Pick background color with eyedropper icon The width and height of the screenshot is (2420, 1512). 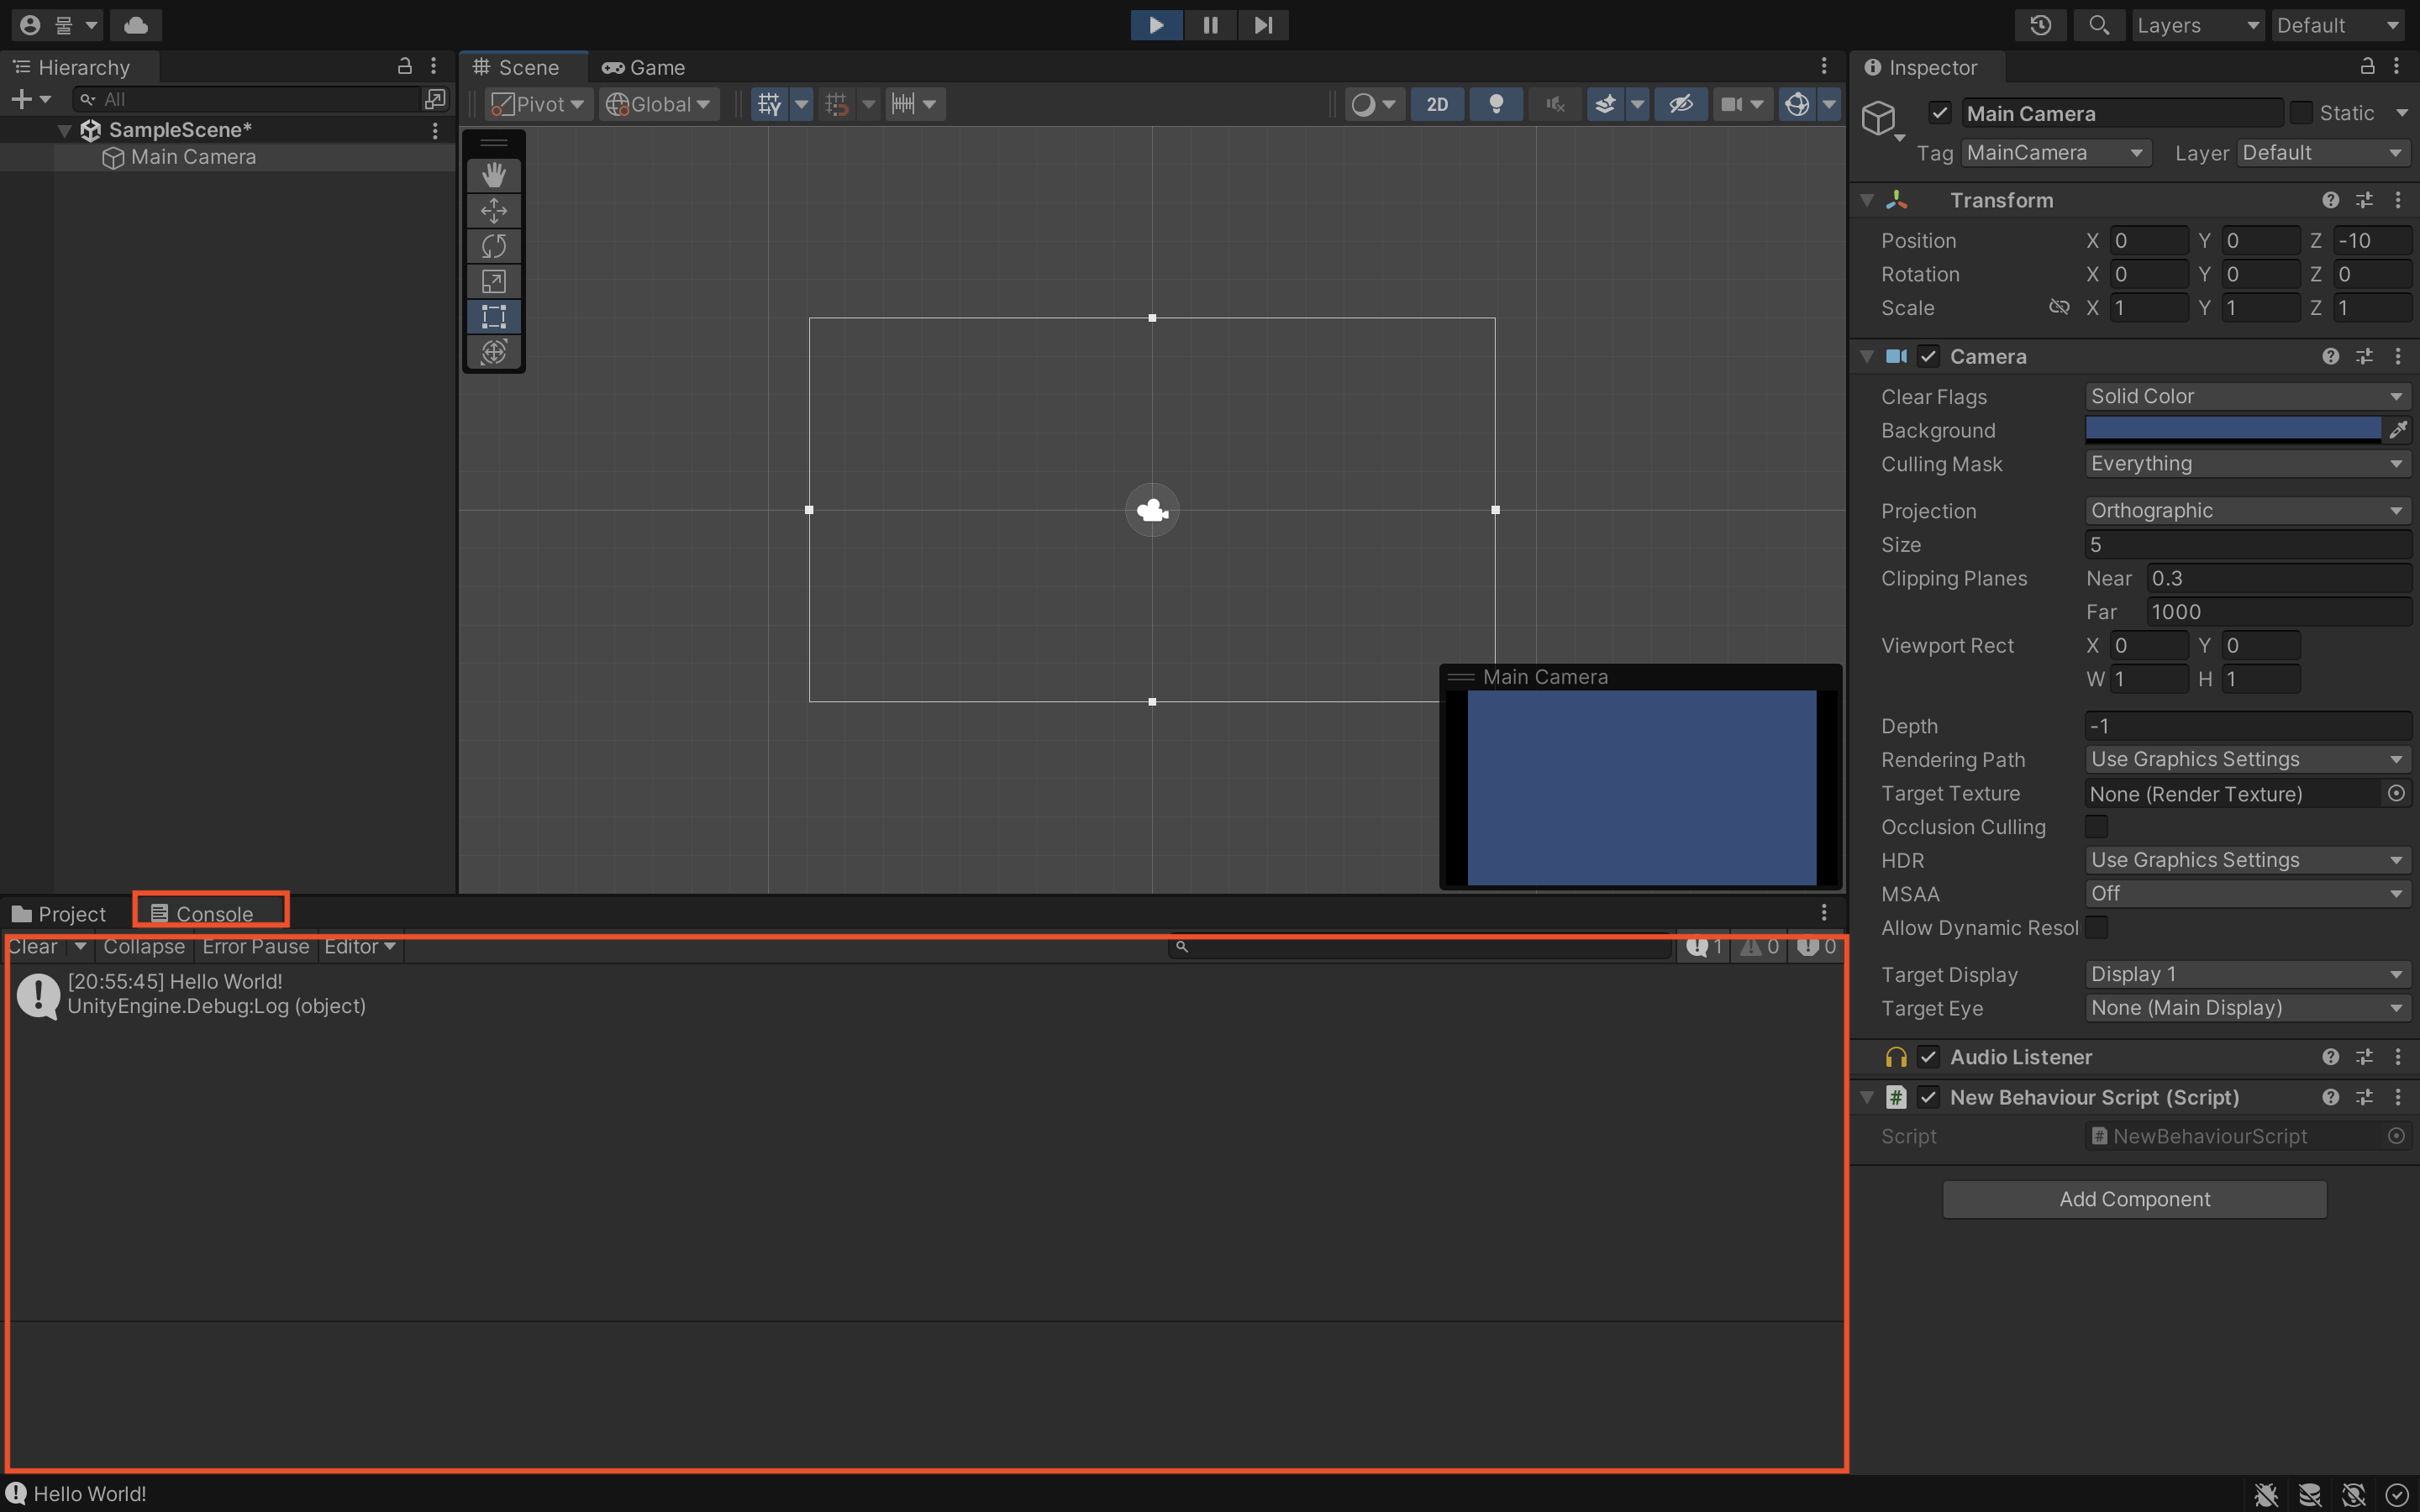pos(2398,430)
